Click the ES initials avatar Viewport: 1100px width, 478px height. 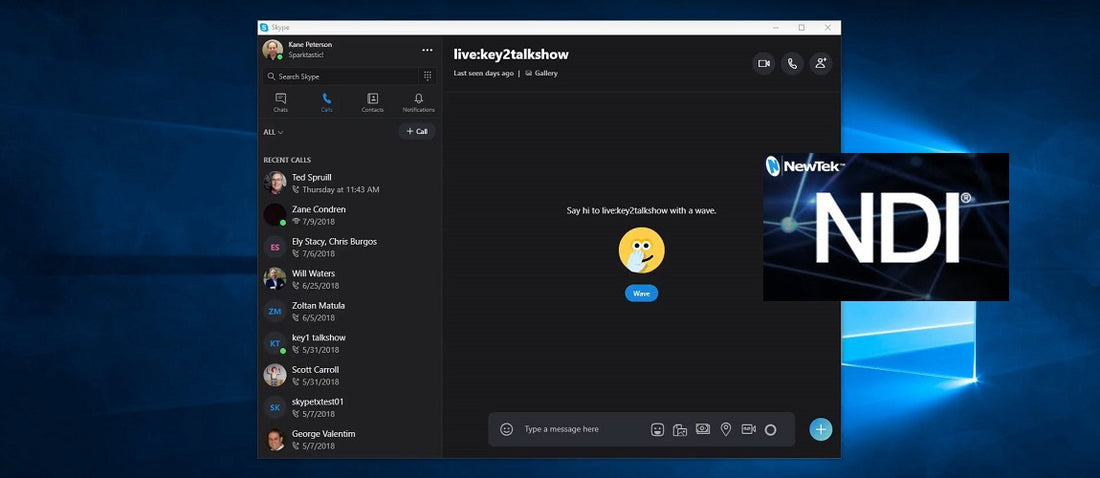(275, 247)
